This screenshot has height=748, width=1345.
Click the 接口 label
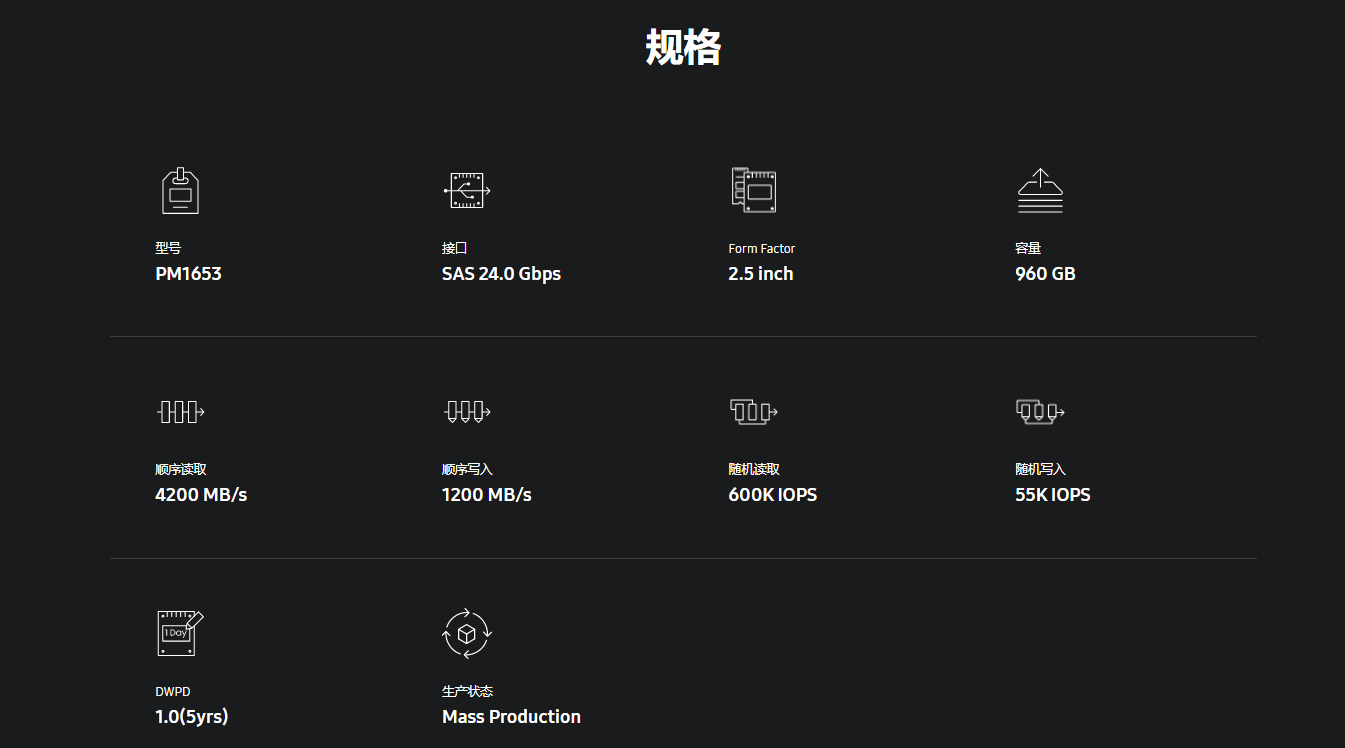tap(455, 248)
